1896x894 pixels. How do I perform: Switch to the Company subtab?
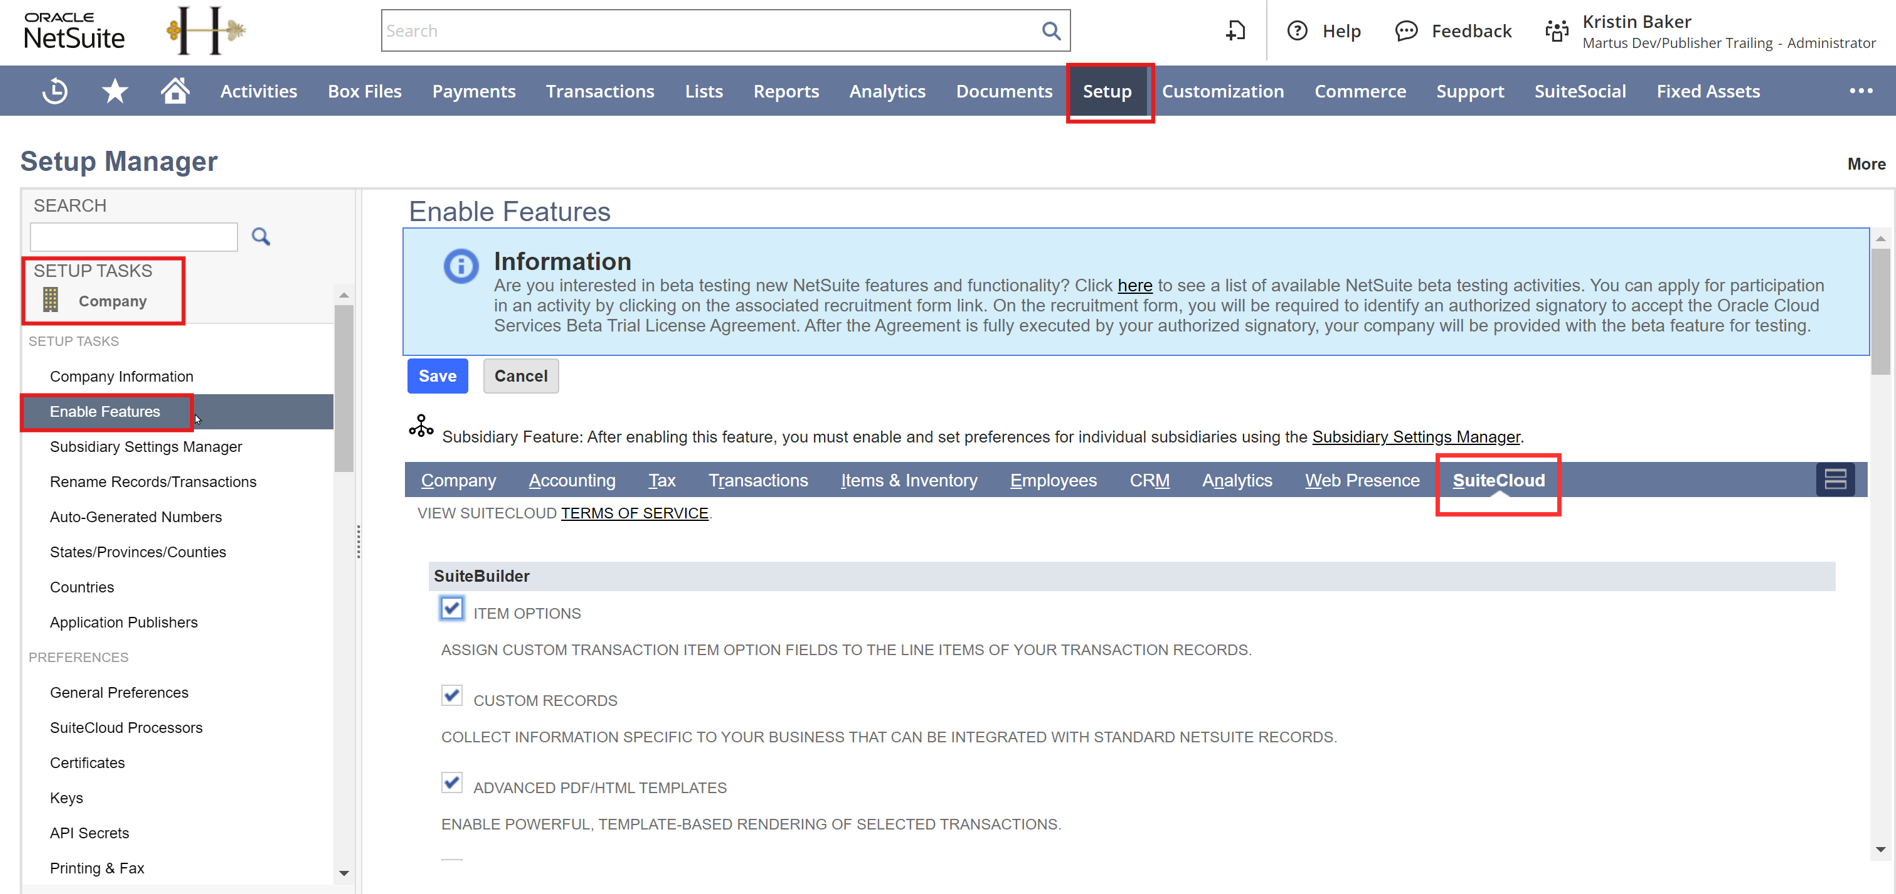[x=458, y=480]
